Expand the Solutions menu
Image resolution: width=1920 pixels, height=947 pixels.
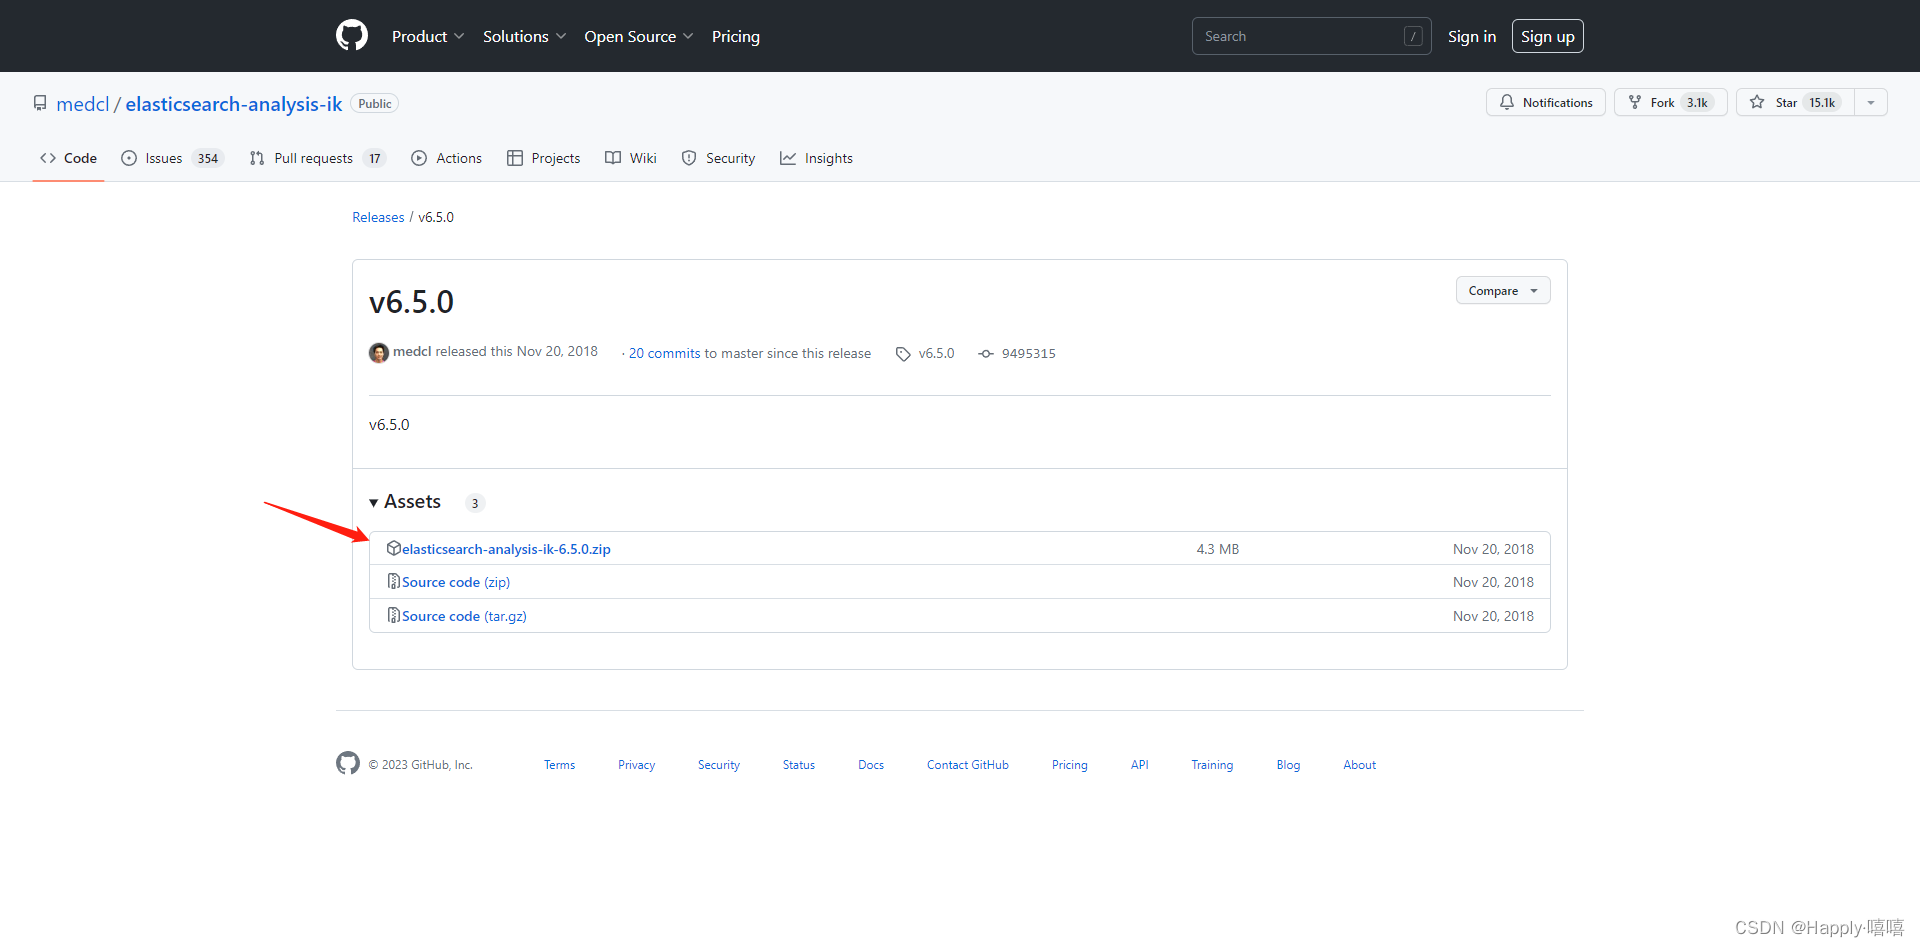coord(524,36)
